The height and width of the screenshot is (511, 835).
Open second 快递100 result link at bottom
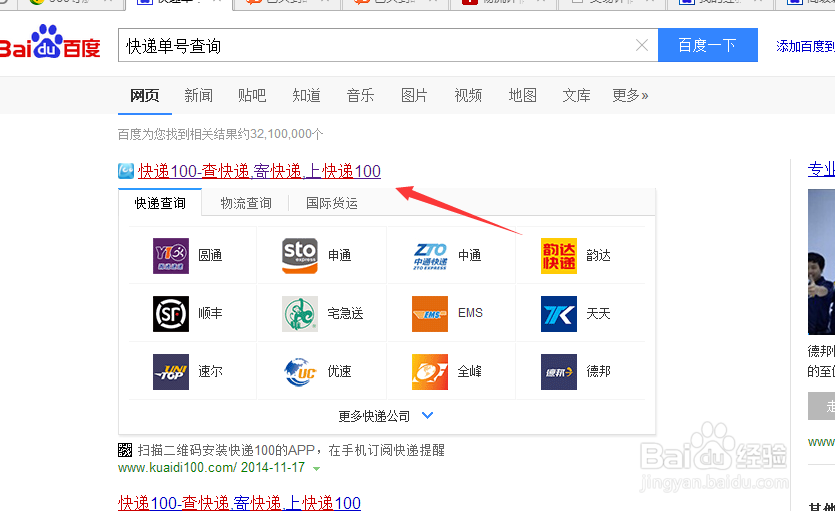(x=239, y=502)
